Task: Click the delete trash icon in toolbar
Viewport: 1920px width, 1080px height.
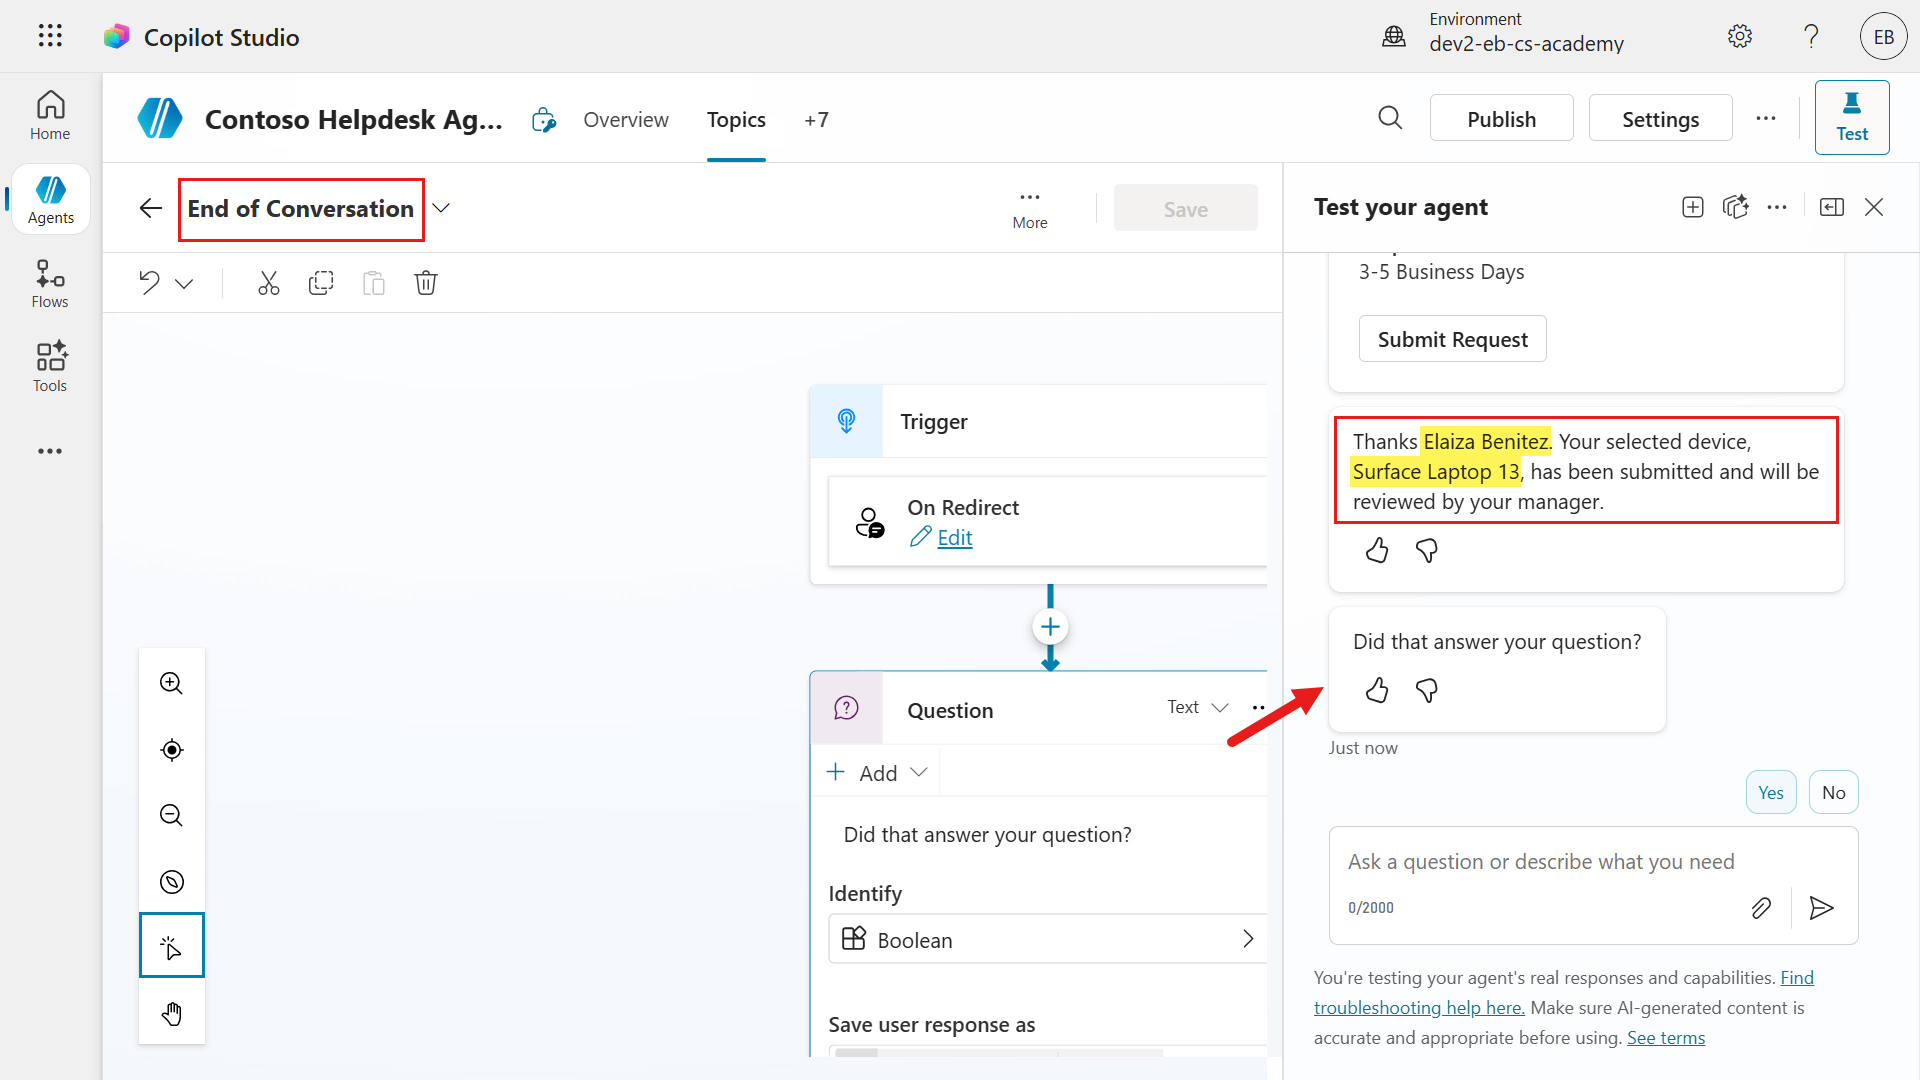Action: [x=426, y=283]
